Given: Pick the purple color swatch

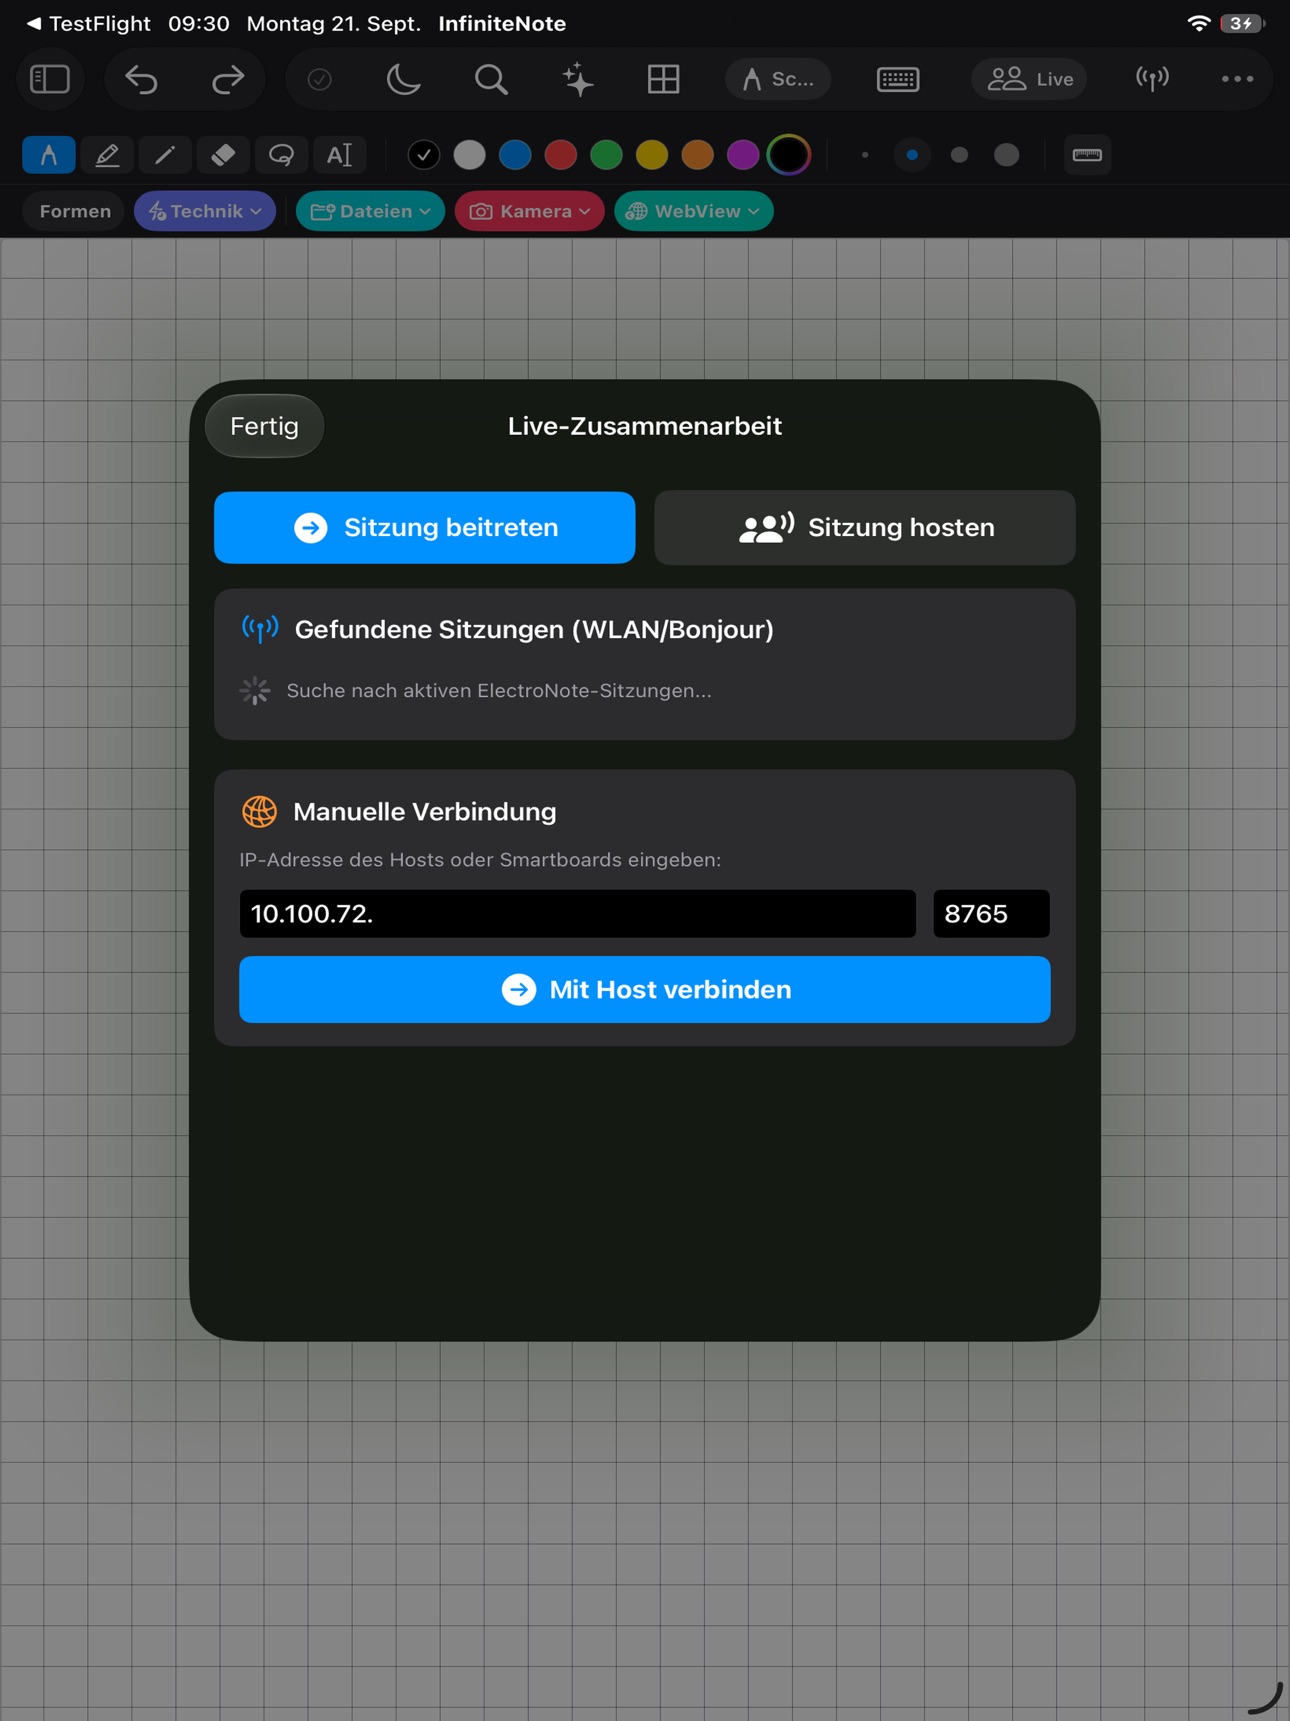Looking at the screenshot, I should tap(743, 155).
